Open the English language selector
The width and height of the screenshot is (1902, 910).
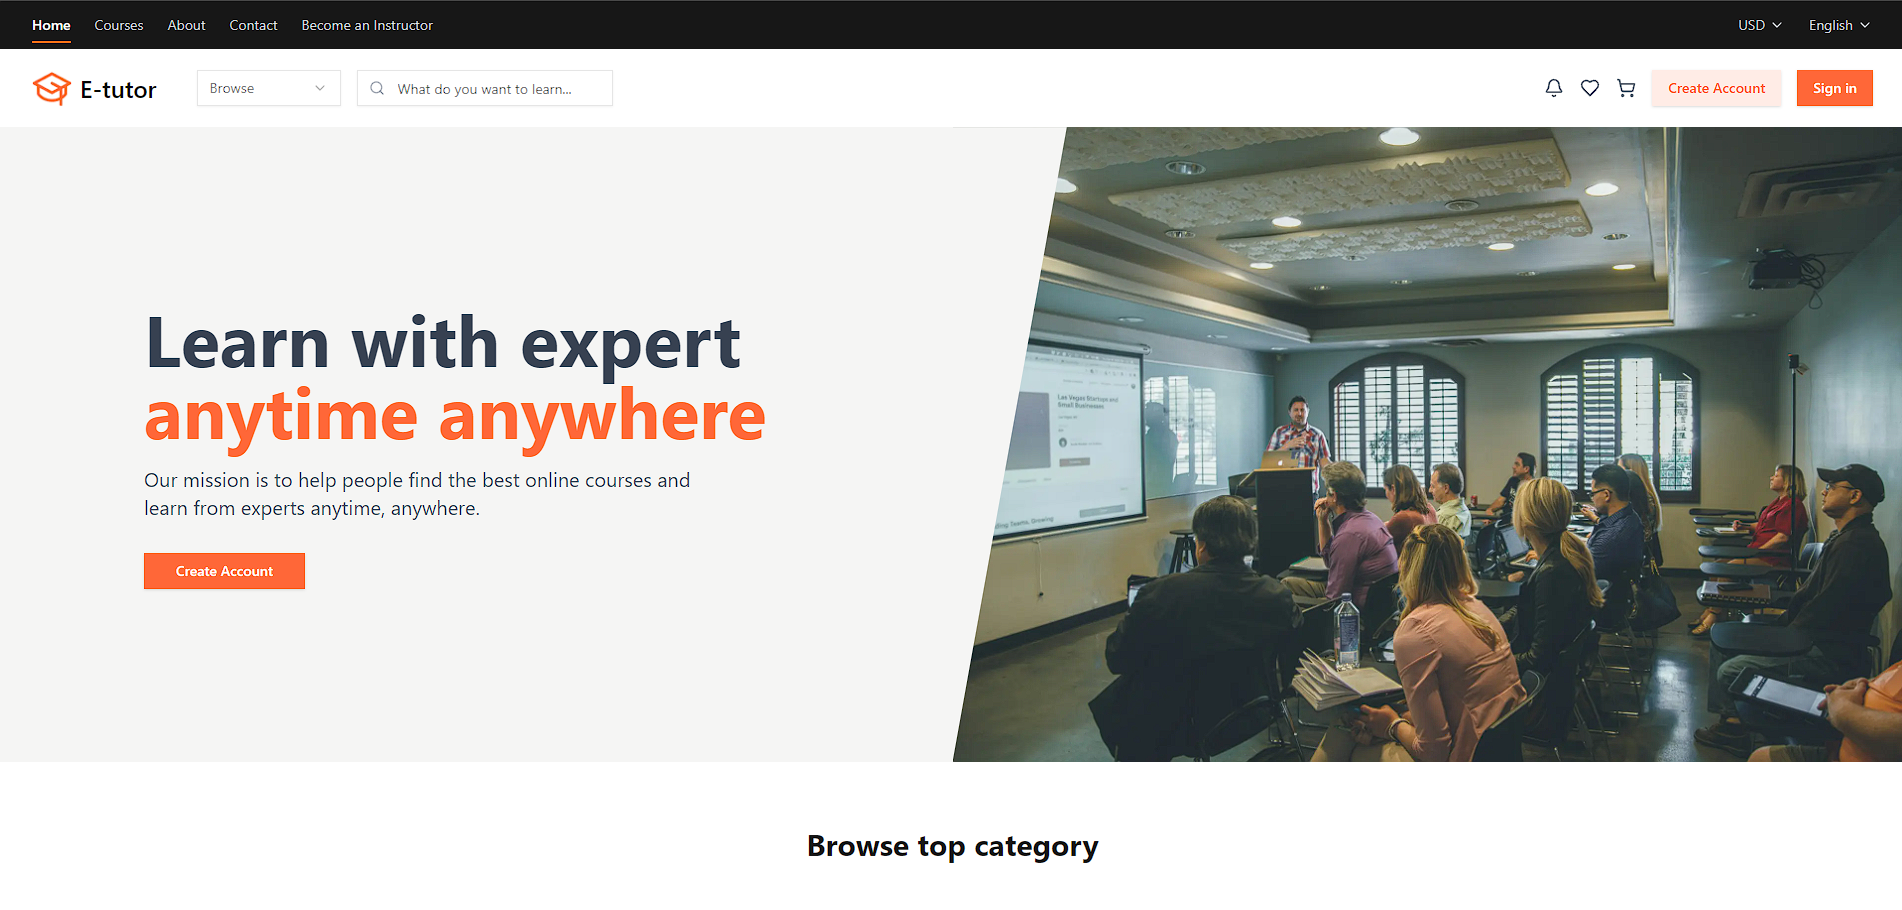tap(1838, 25)
